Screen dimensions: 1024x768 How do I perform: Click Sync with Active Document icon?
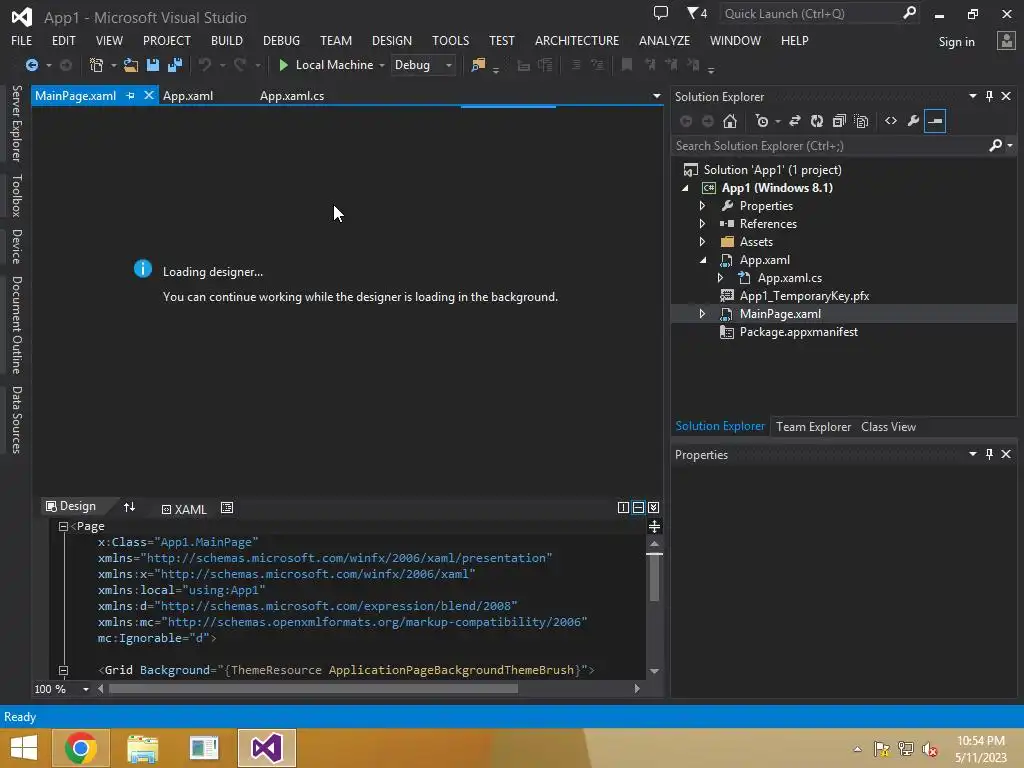pos(795,121)
